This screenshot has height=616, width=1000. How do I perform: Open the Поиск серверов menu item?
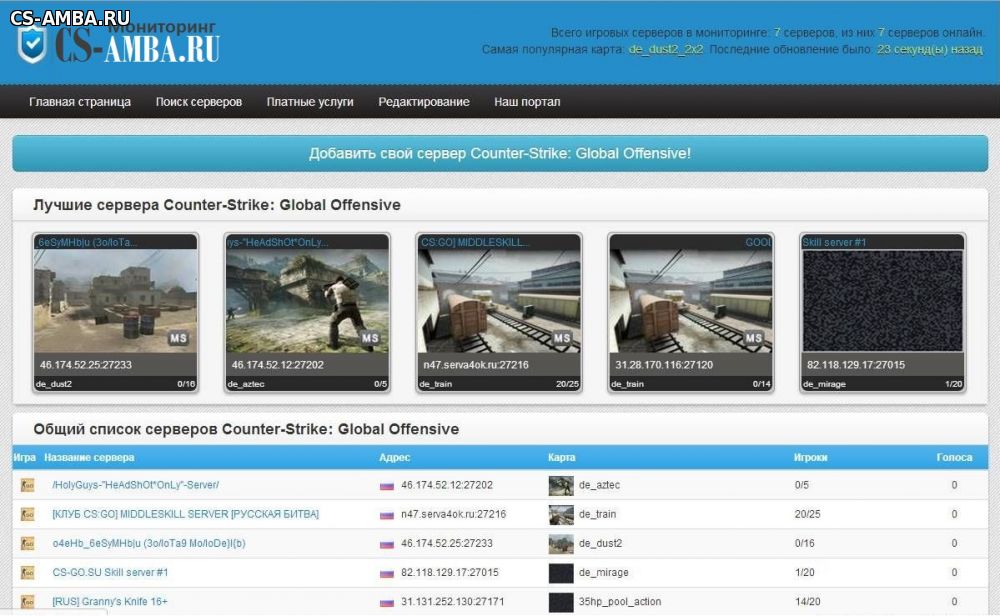point(198,102)
